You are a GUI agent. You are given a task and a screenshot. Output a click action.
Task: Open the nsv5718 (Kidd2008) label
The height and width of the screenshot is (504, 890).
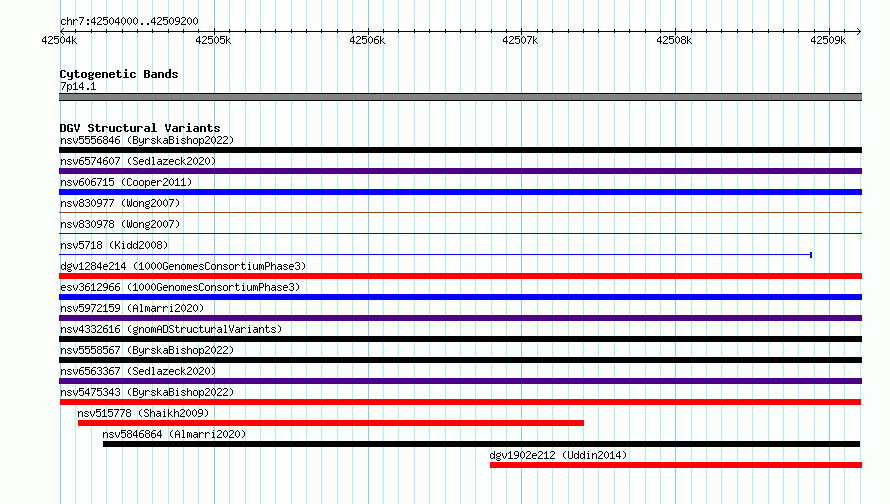[x=114, y=245]
